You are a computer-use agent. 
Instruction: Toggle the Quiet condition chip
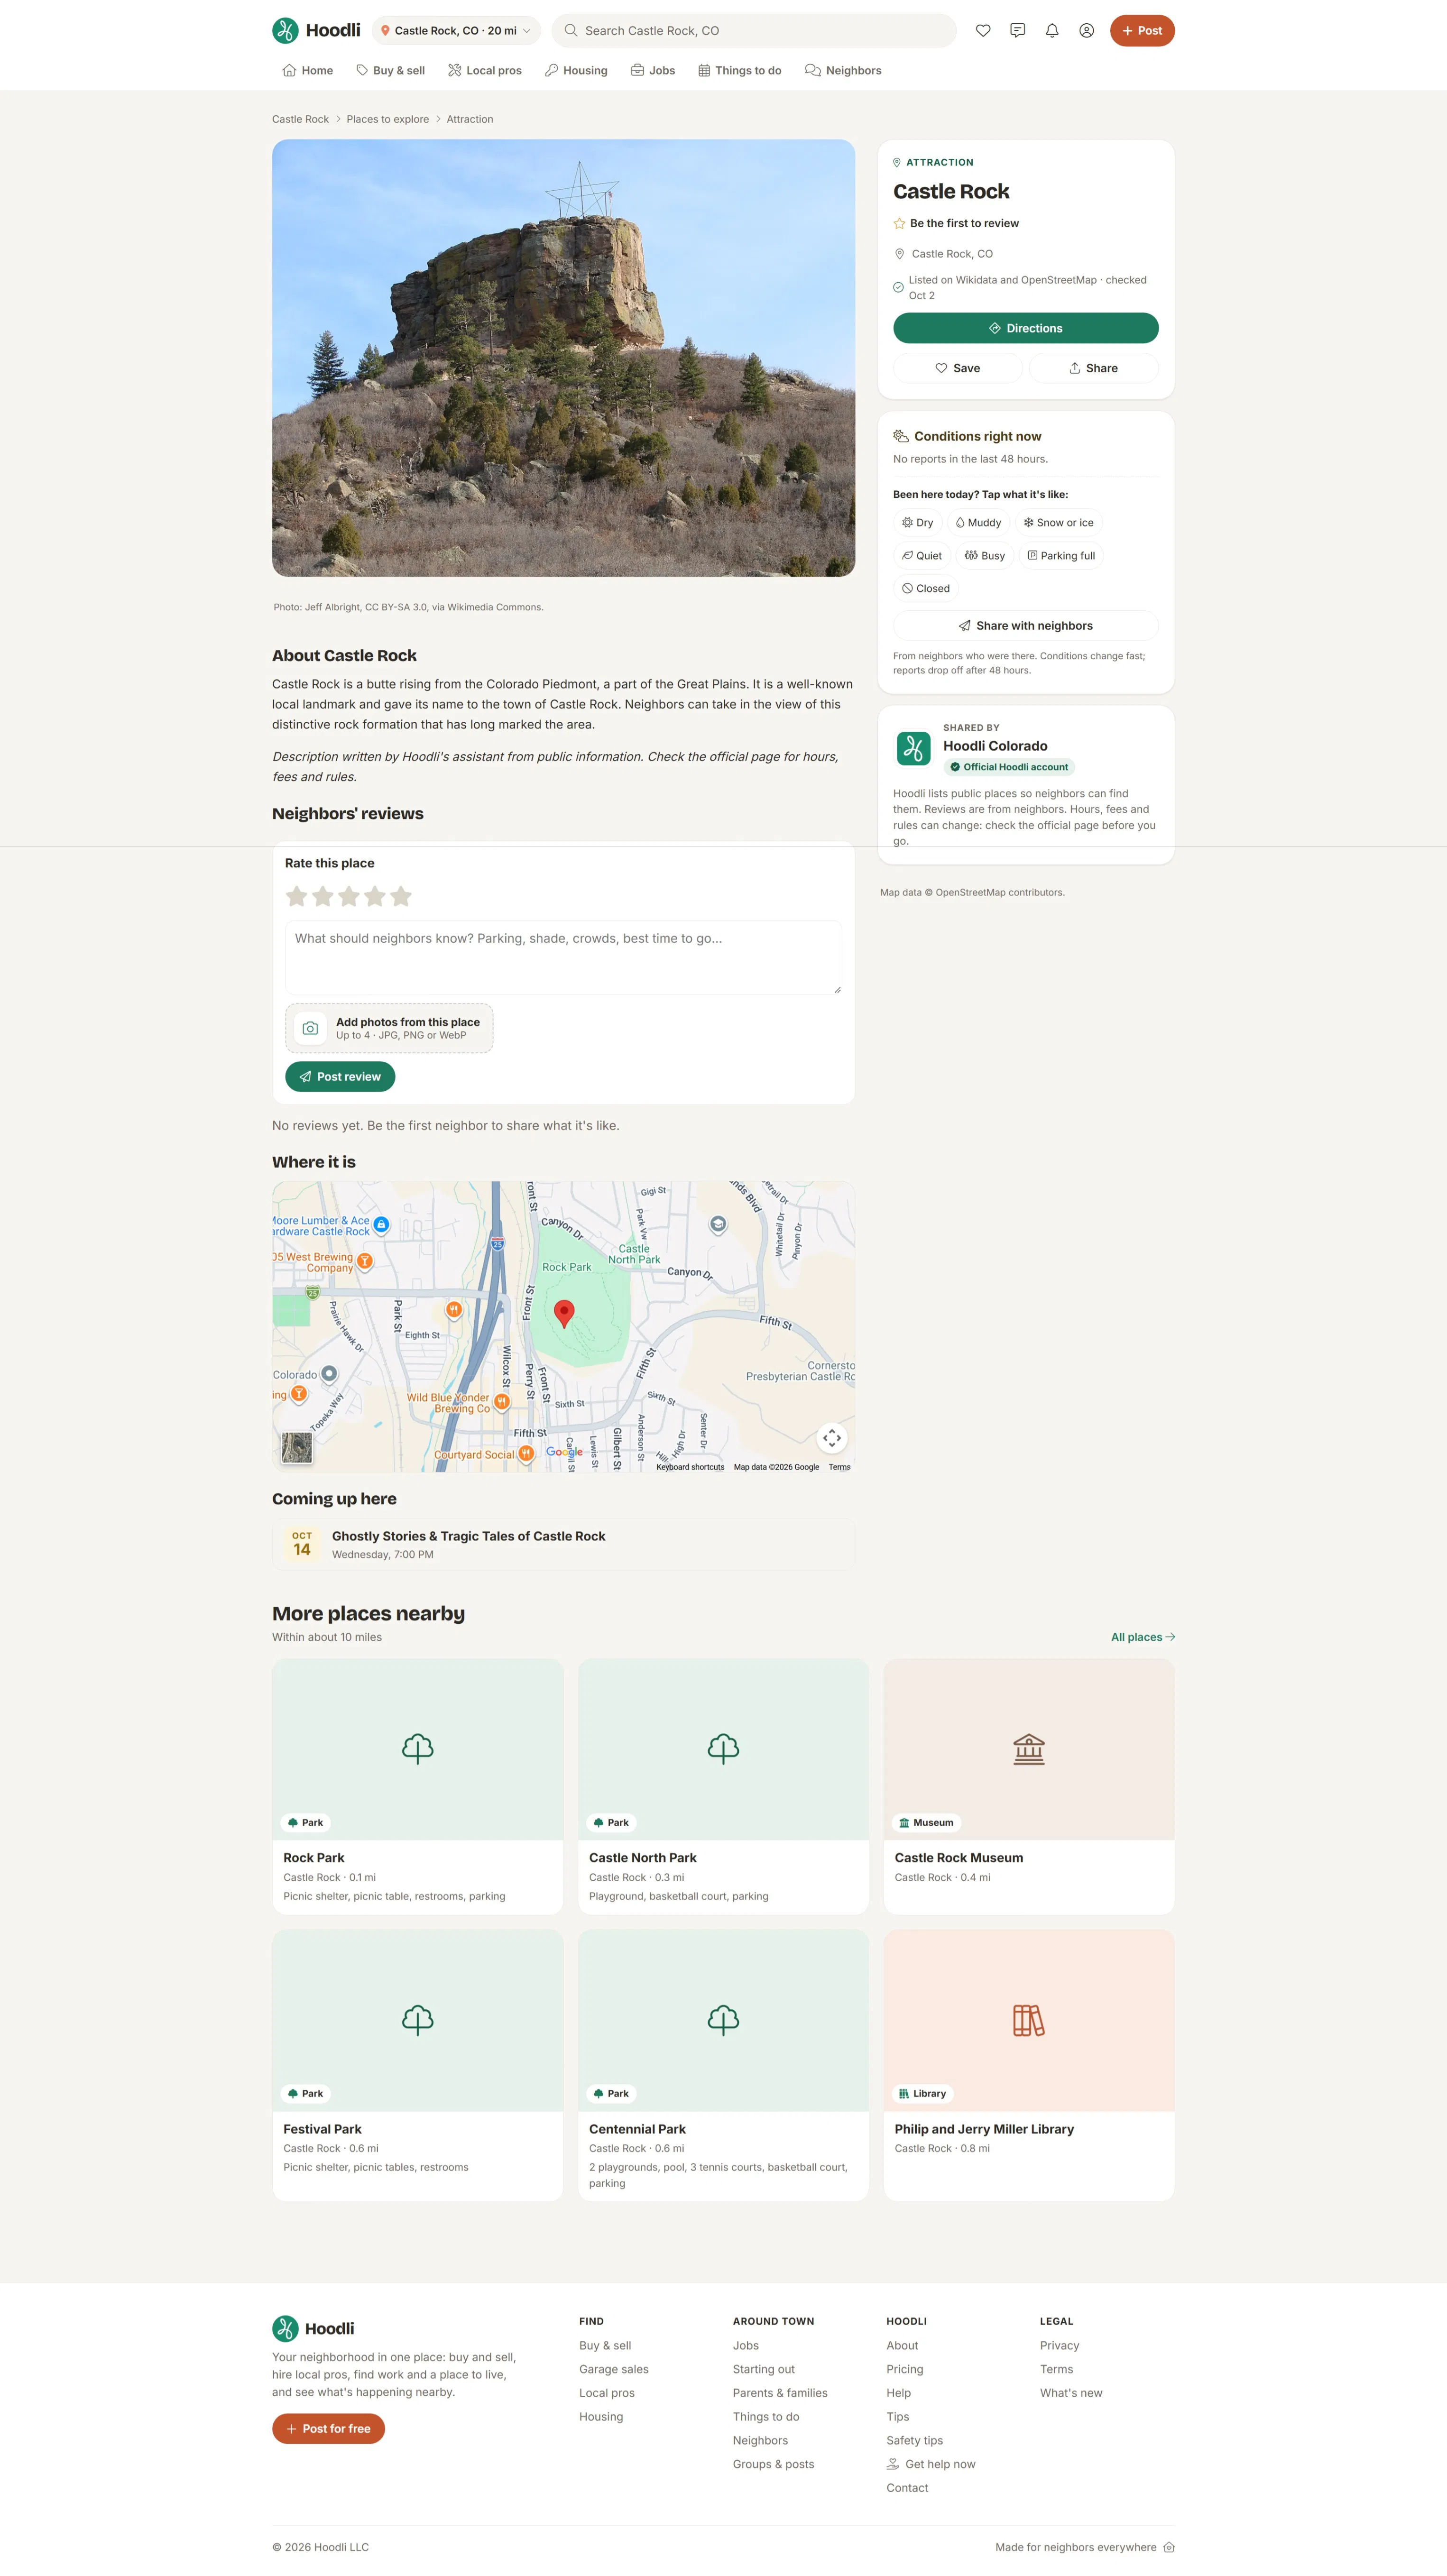pyautogui.click(x=922, y=556)
